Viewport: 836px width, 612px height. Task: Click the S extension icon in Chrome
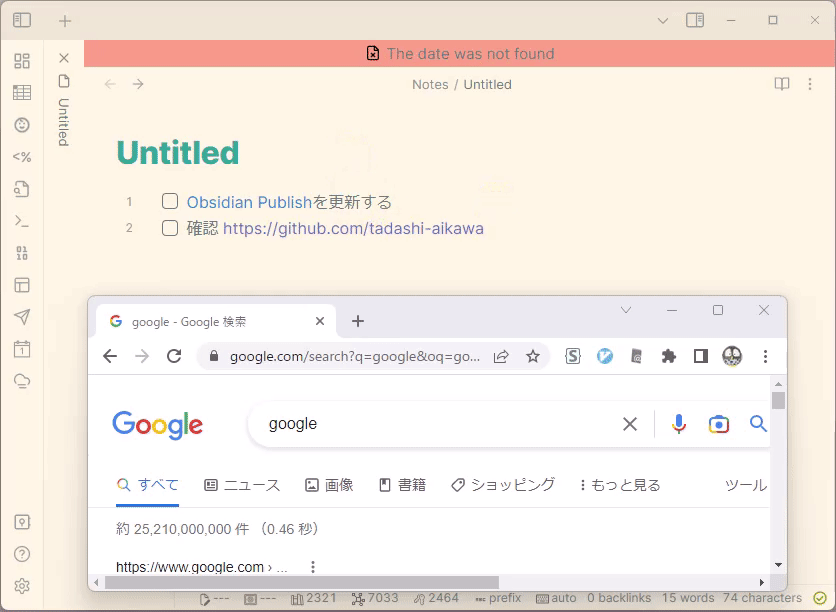click(573, 356)
